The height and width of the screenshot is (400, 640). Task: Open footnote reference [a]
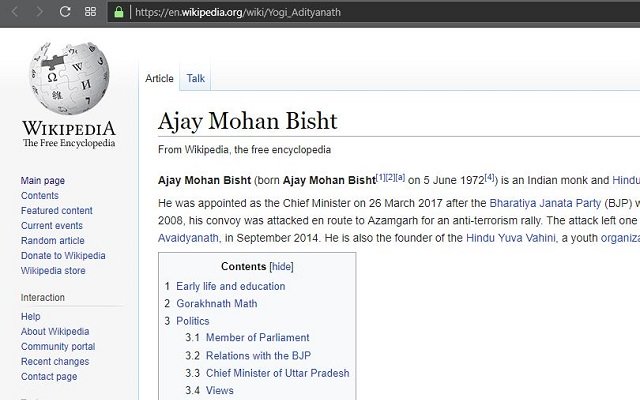point(400,177)
